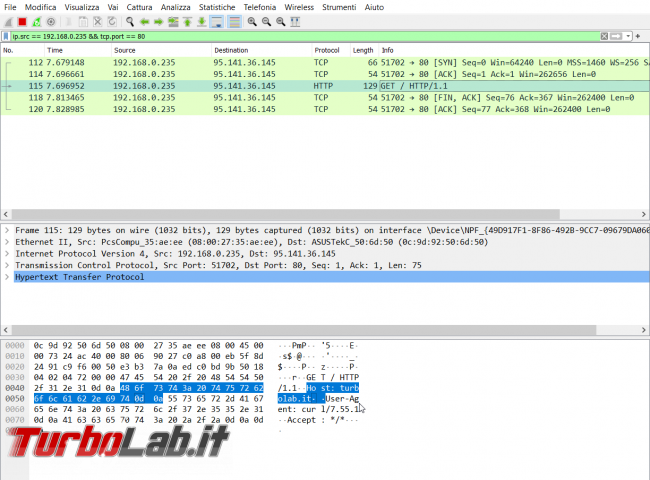Image resolution: width=650 pixels, height=480 pixels.
Task: Open the Statistiche menu
Action: pos(217,7)
